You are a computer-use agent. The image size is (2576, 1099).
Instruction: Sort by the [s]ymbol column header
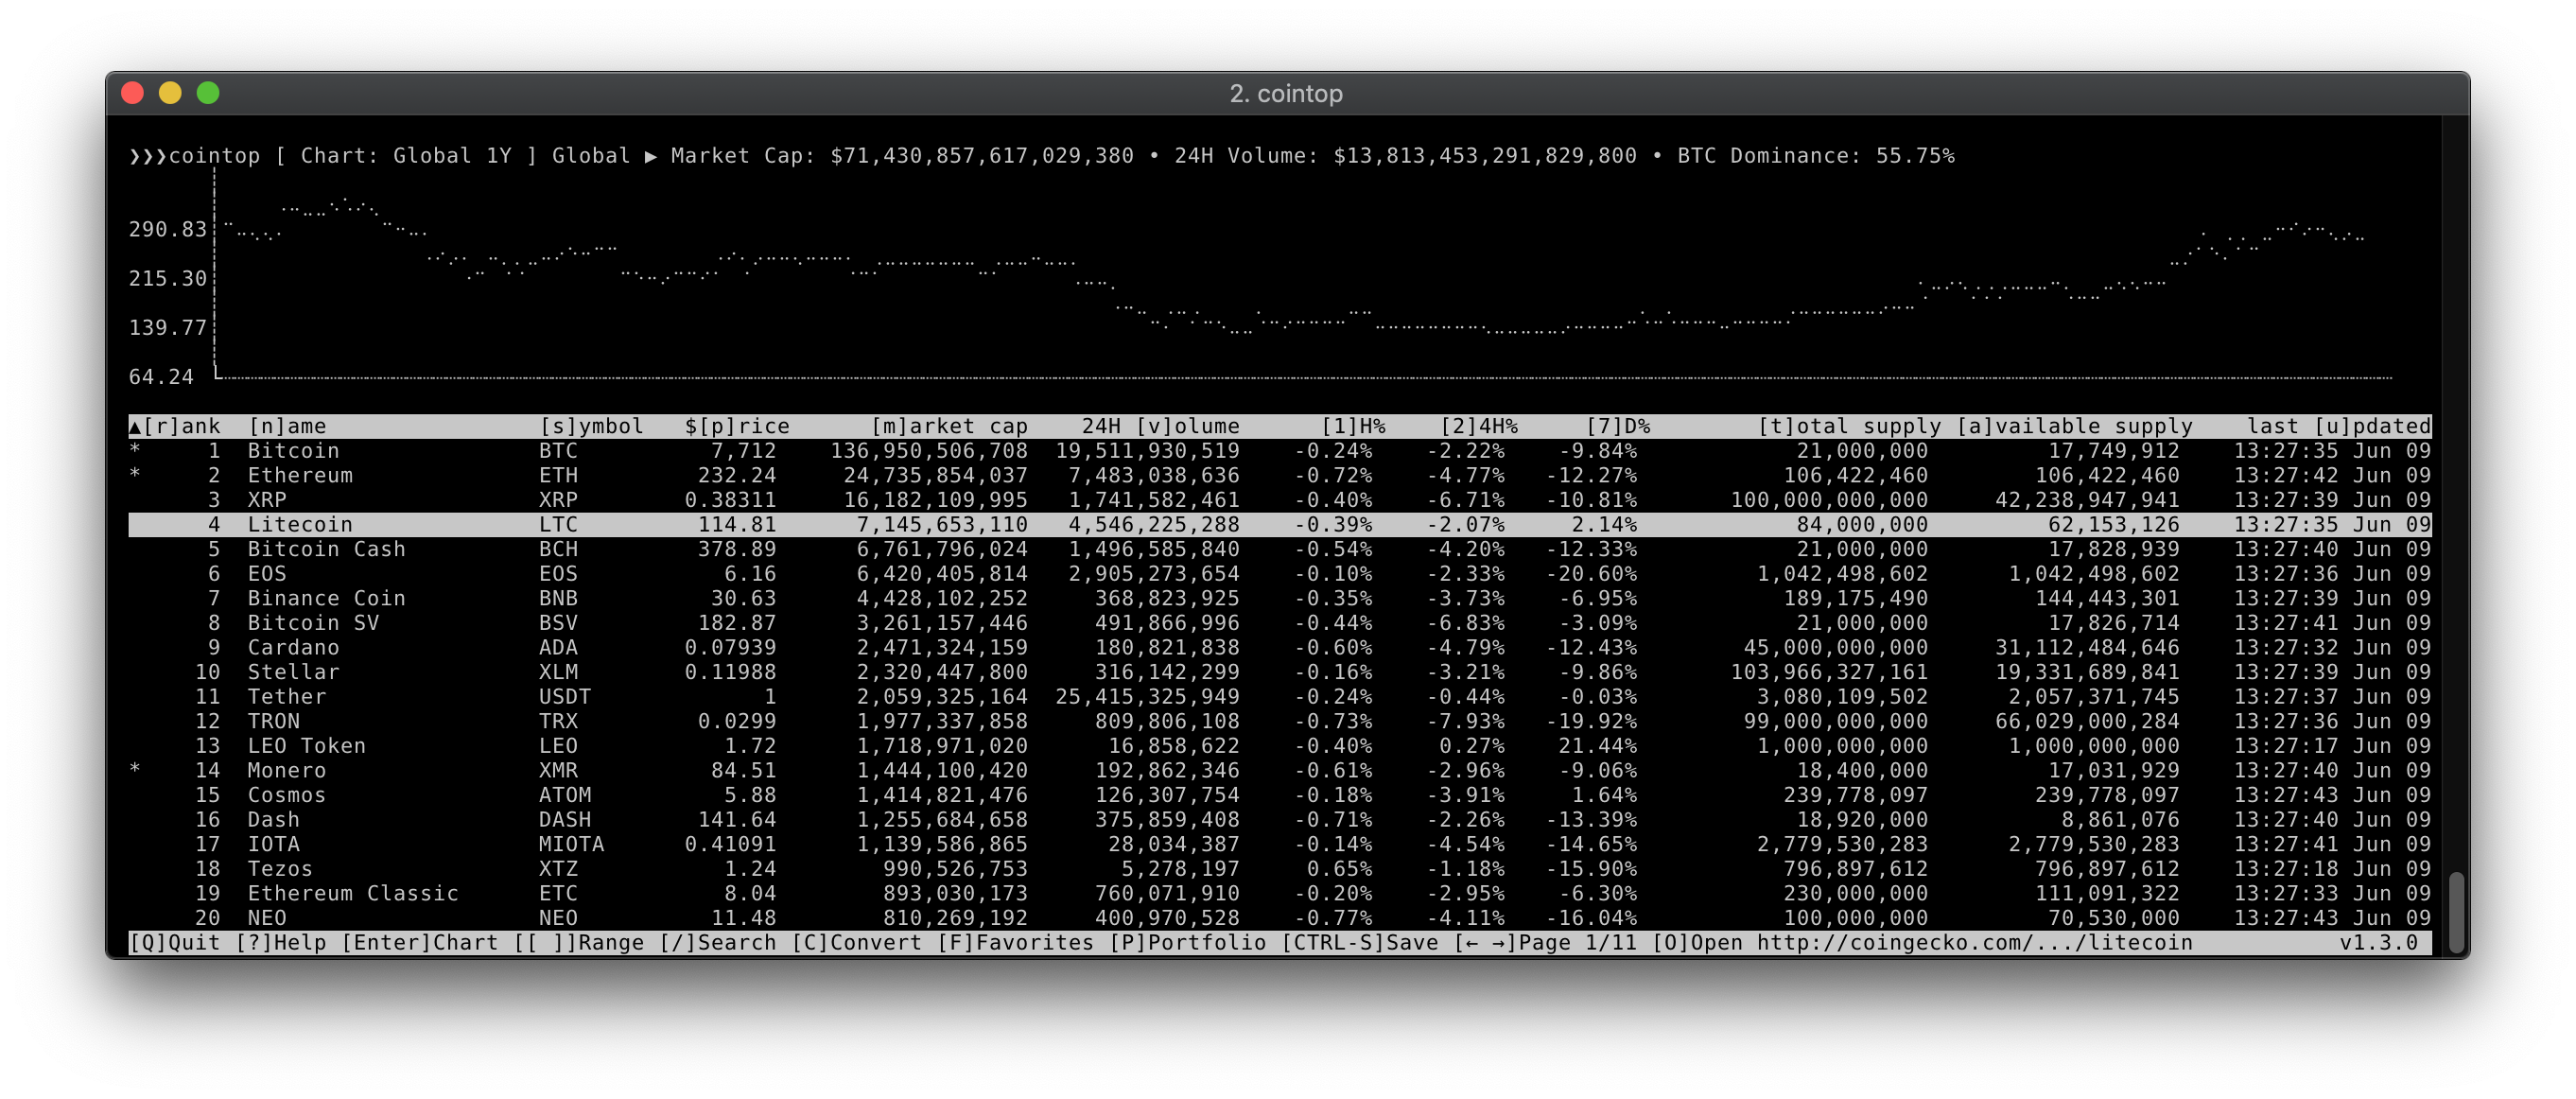point(591,427)
